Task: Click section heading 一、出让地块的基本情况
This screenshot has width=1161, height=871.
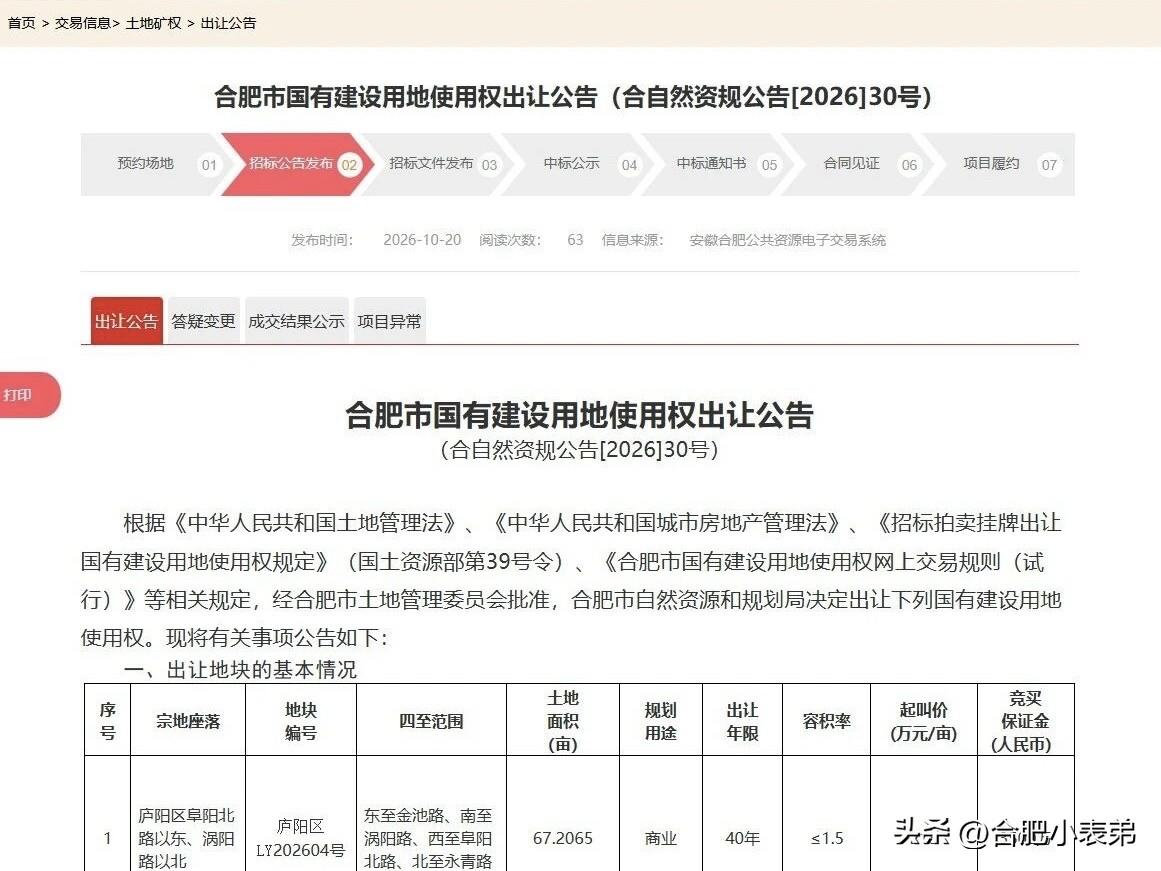Action: 241,670
